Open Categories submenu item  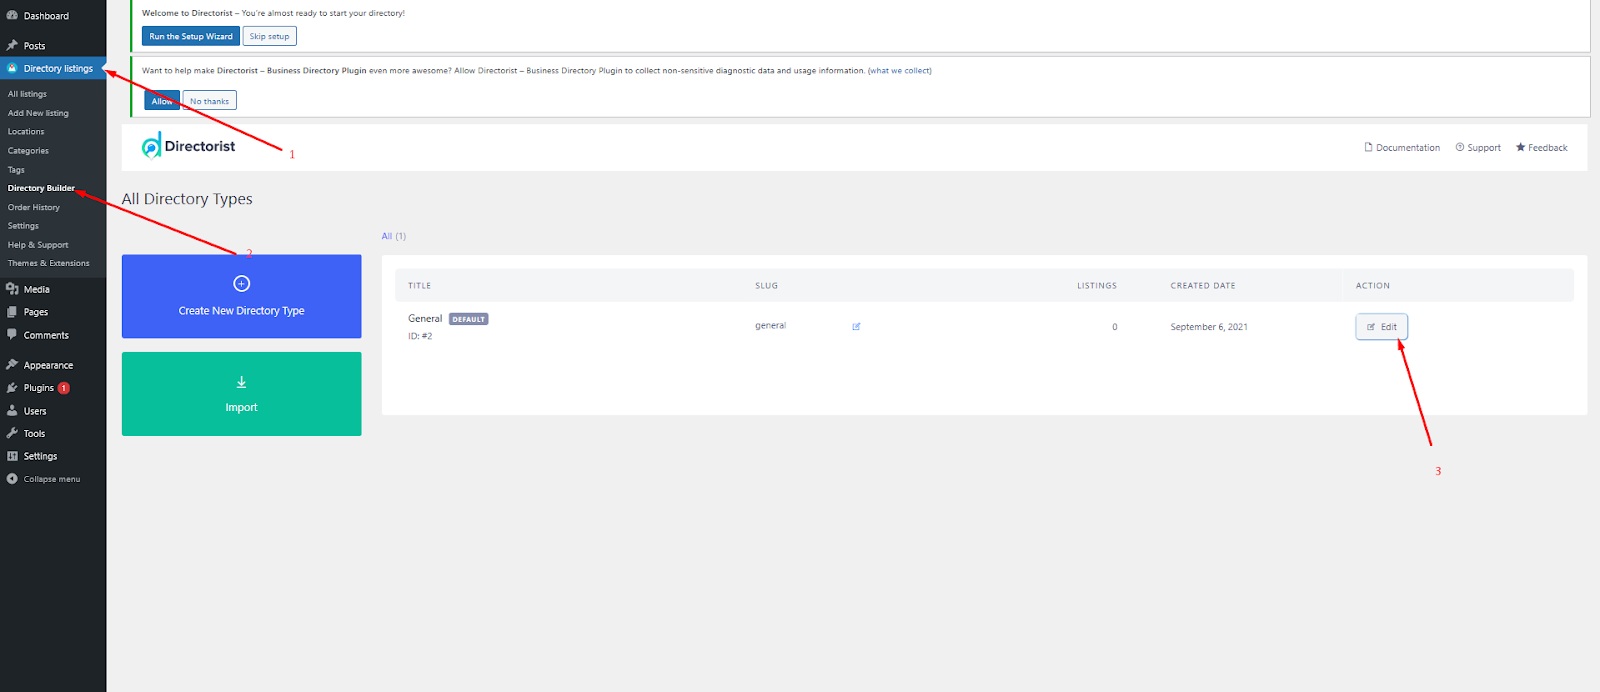click(x=28, y=151)
